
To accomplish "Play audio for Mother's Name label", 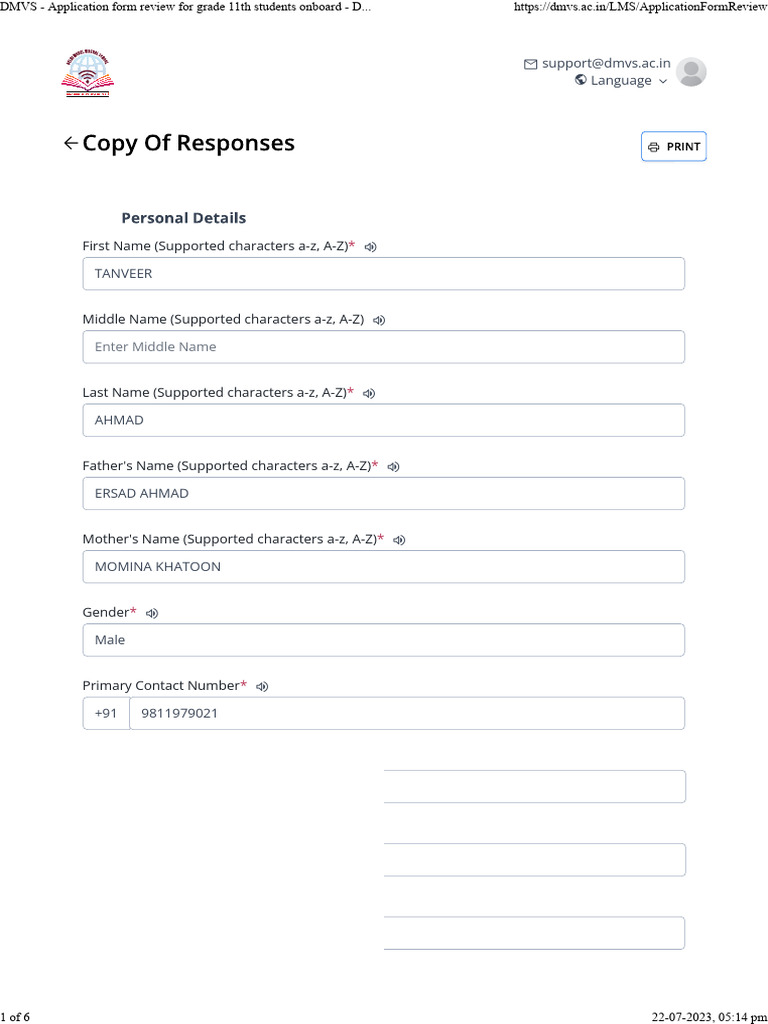I will point(399,540).
